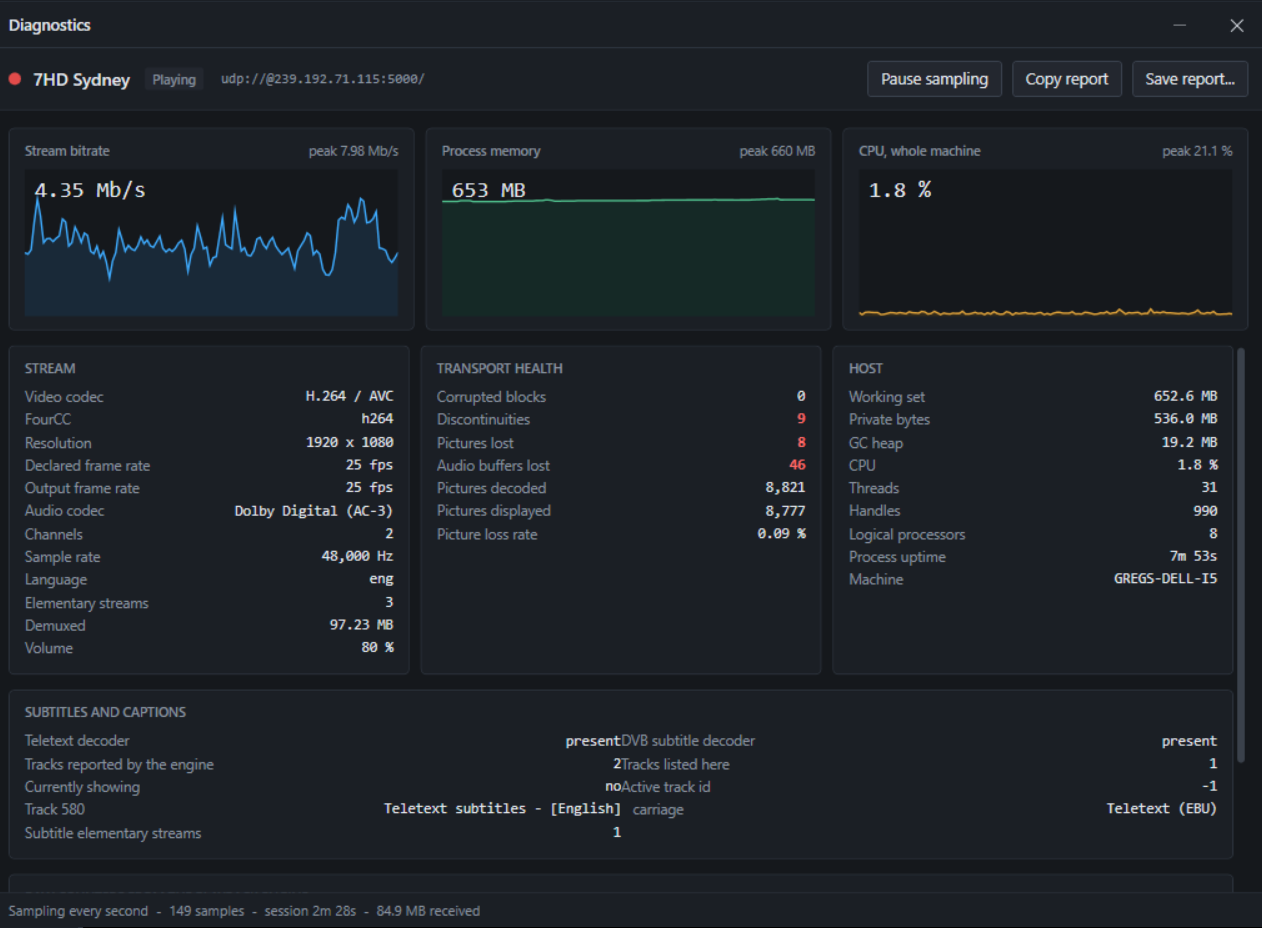Click the Stream bitrate graph
The height and width of the screenshot is (928, 1262).
click(211, 243)
